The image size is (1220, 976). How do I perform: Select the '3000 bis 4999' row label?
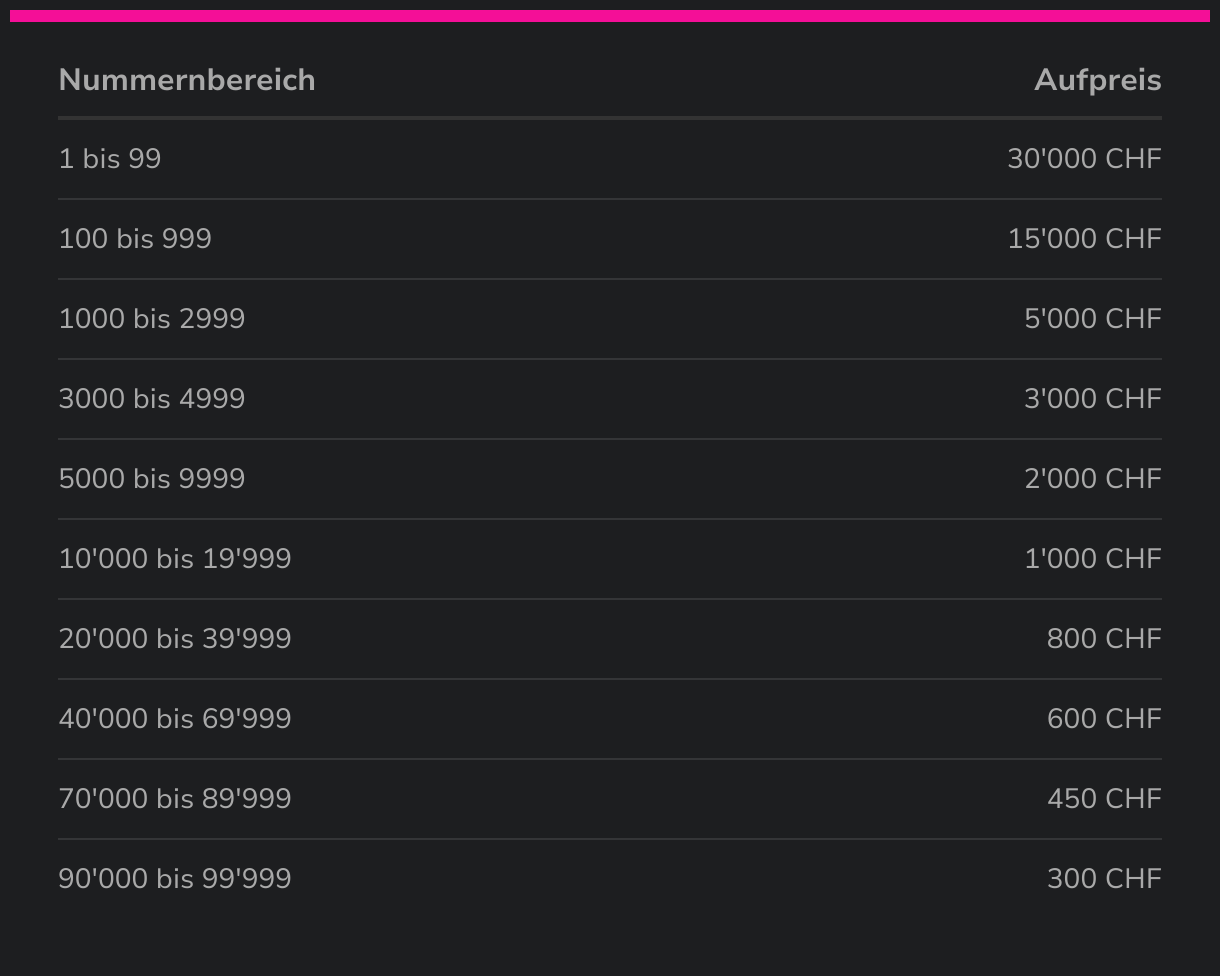(152, 399)
